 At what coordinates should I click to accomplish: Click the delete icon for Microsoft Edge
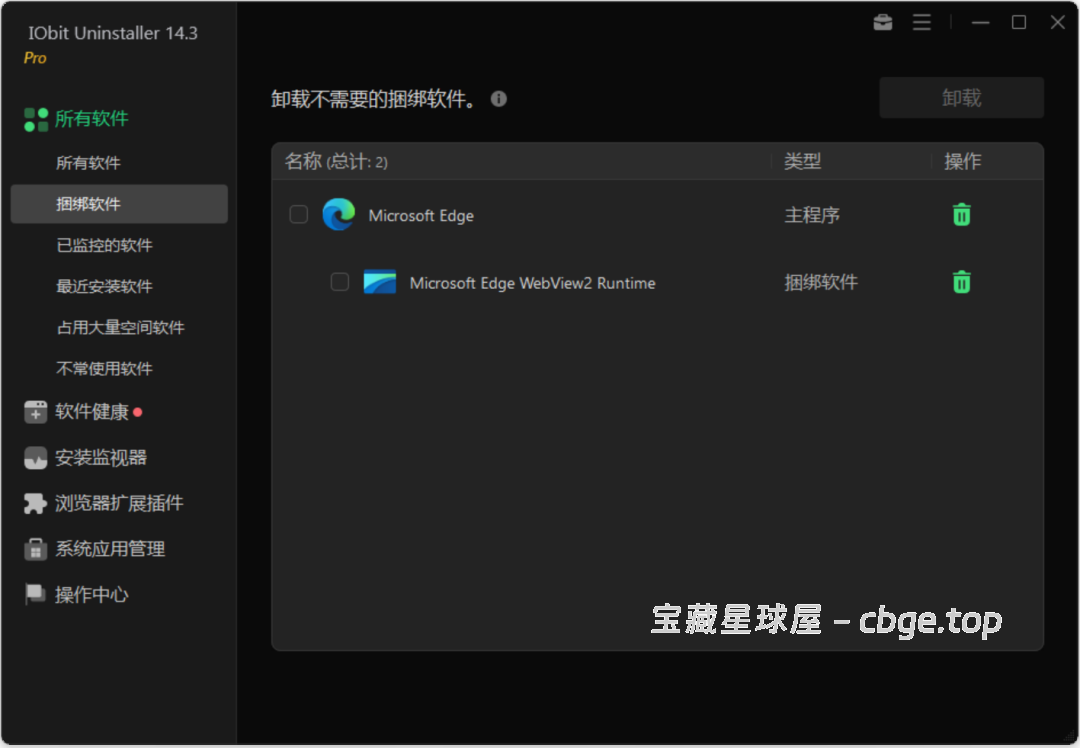click(x=961, y=214)
